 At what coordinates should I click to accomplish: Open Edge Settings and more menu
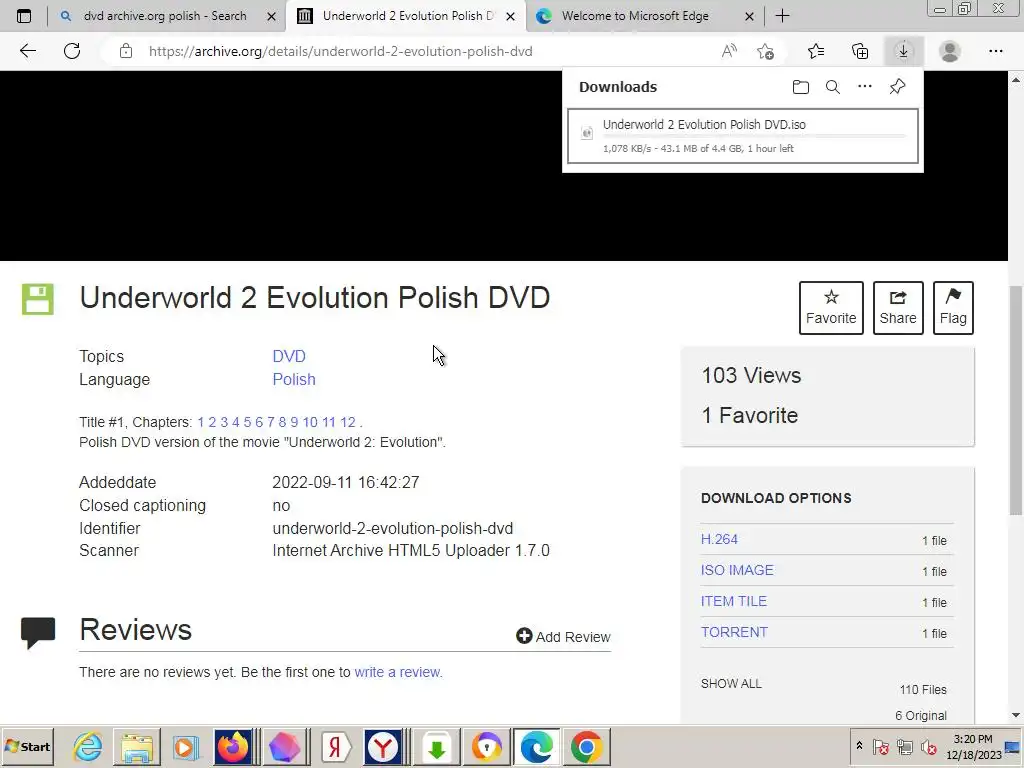click(995, 51)
